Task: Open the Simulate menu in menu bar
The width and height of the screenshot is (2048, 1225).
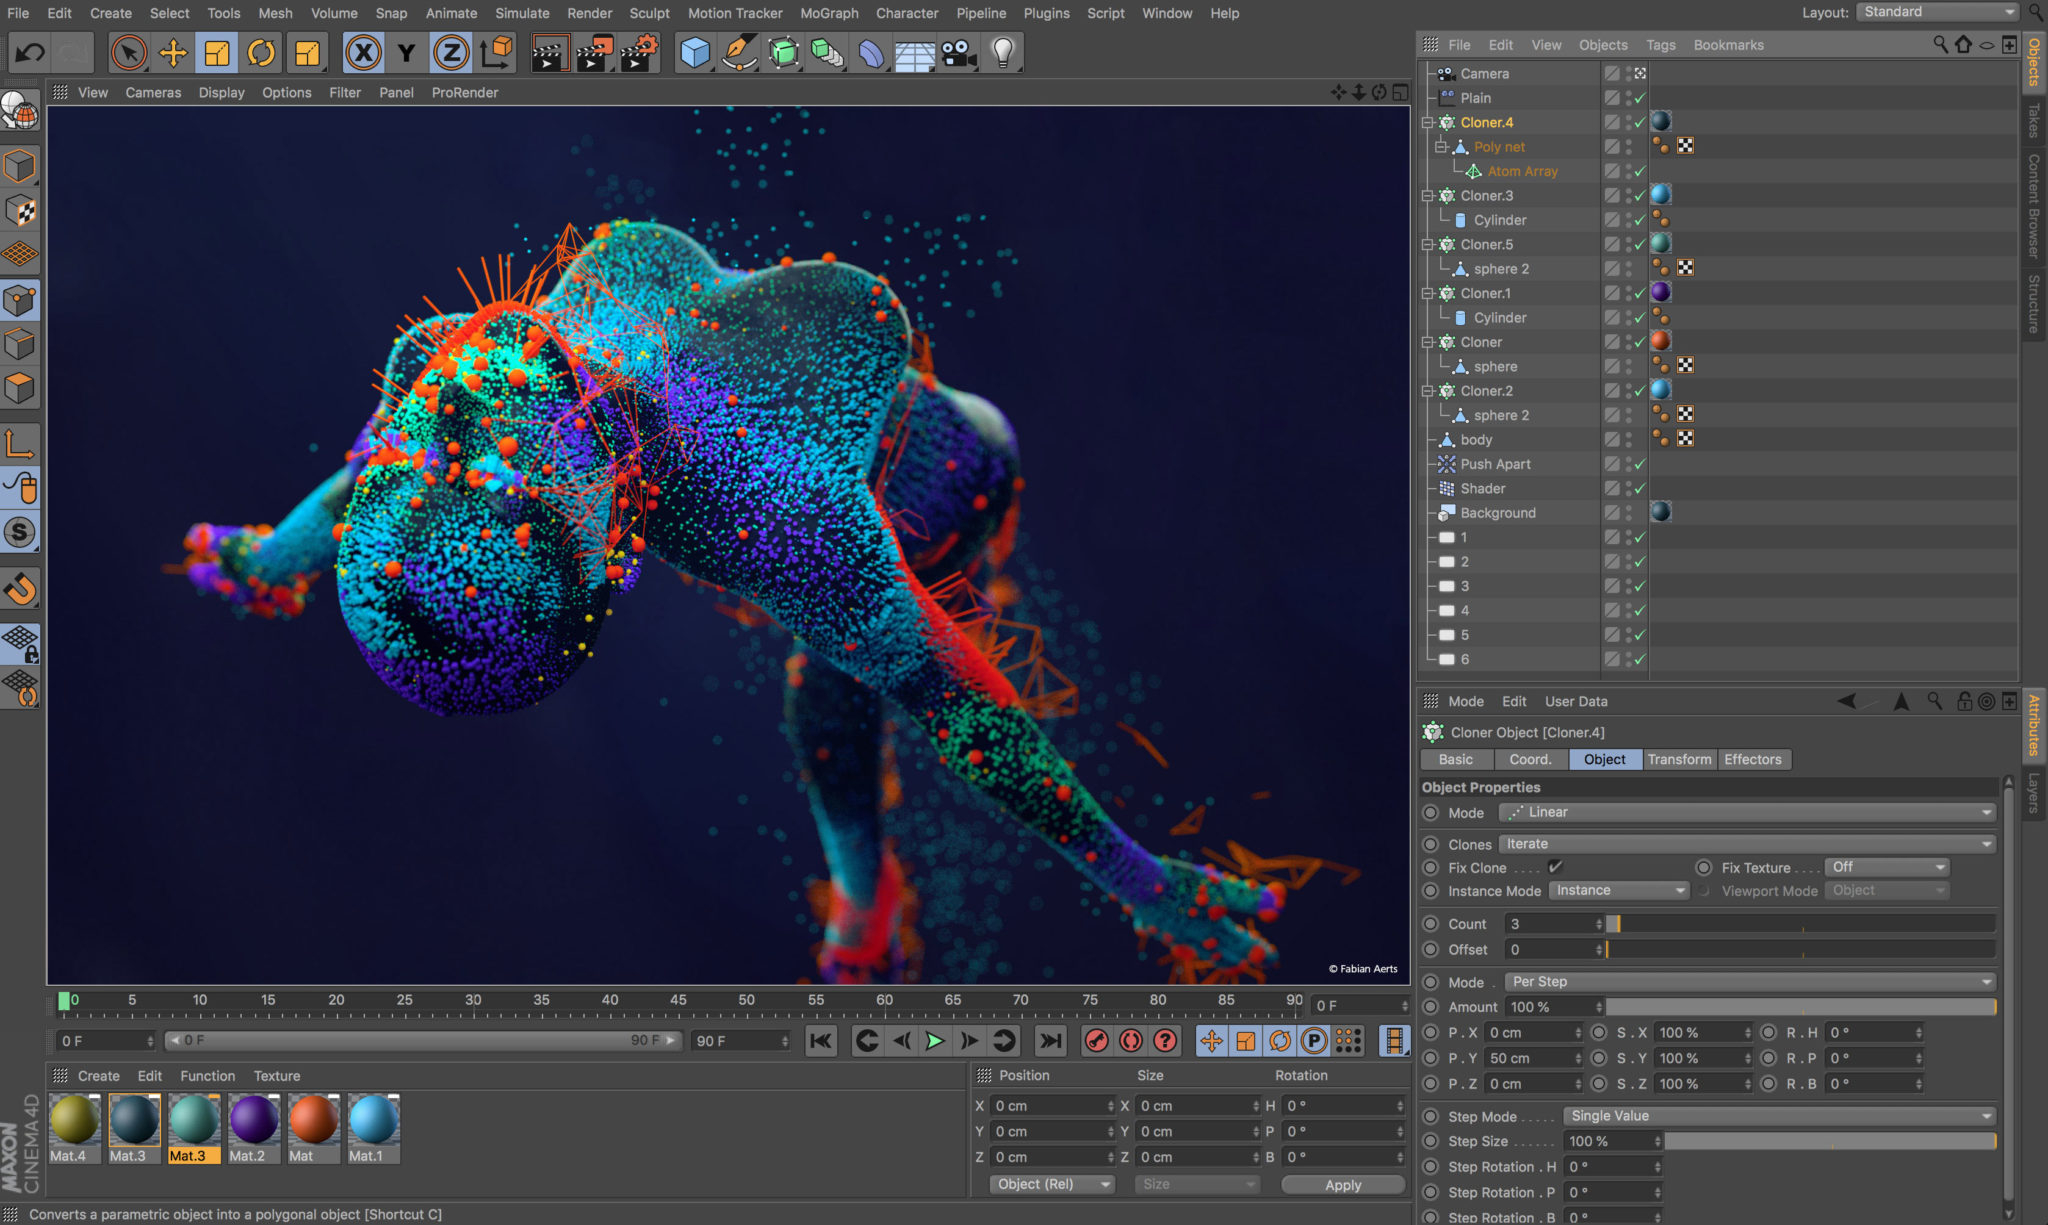Action: (x=522, y=12)
